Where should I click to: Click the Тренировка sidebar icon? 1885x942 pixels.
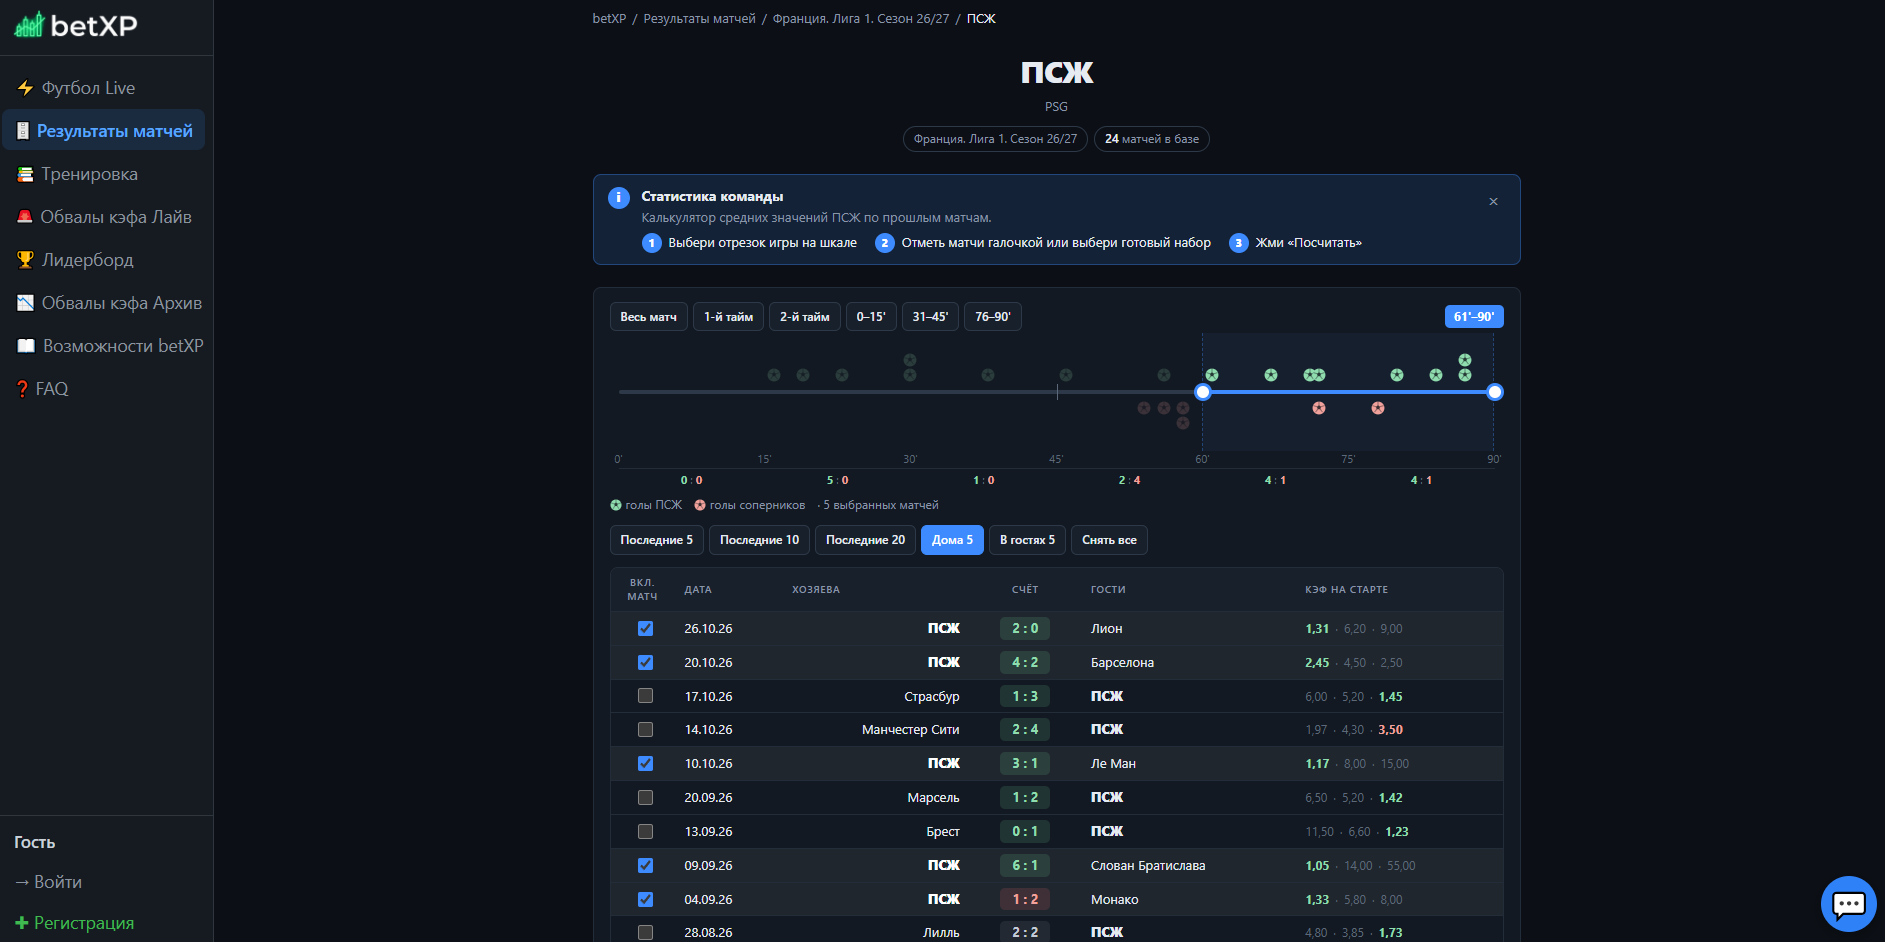coord(25,174)
